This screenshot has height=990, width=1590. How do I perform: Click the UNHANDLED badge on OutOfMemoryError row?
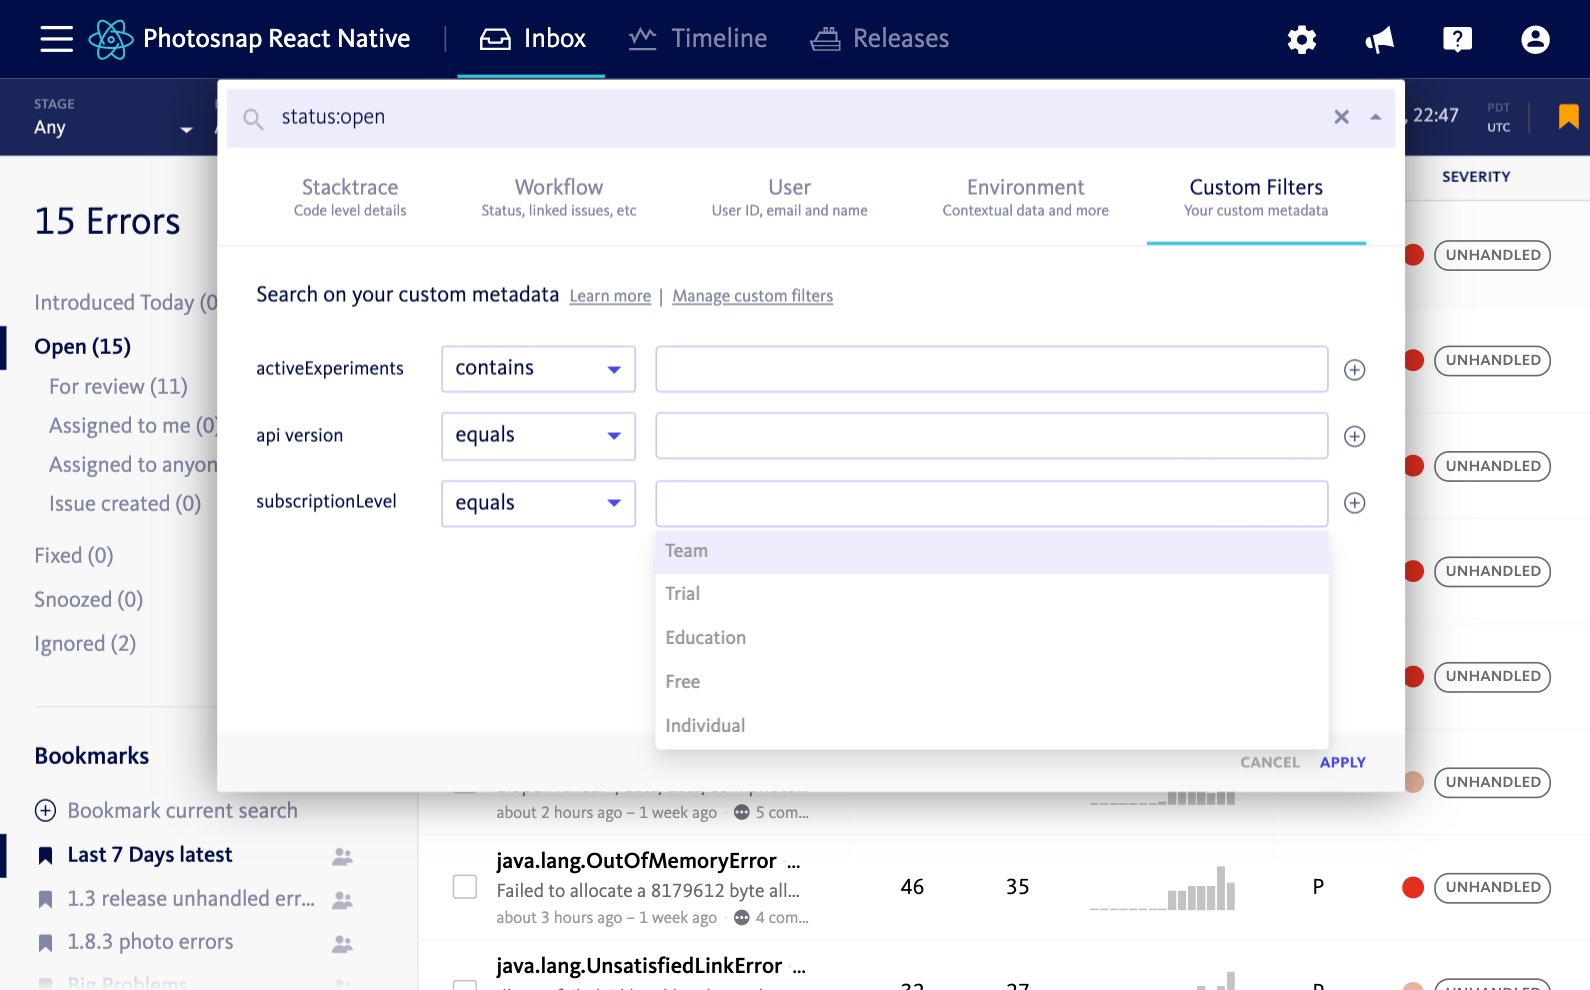pos(1492,887)
